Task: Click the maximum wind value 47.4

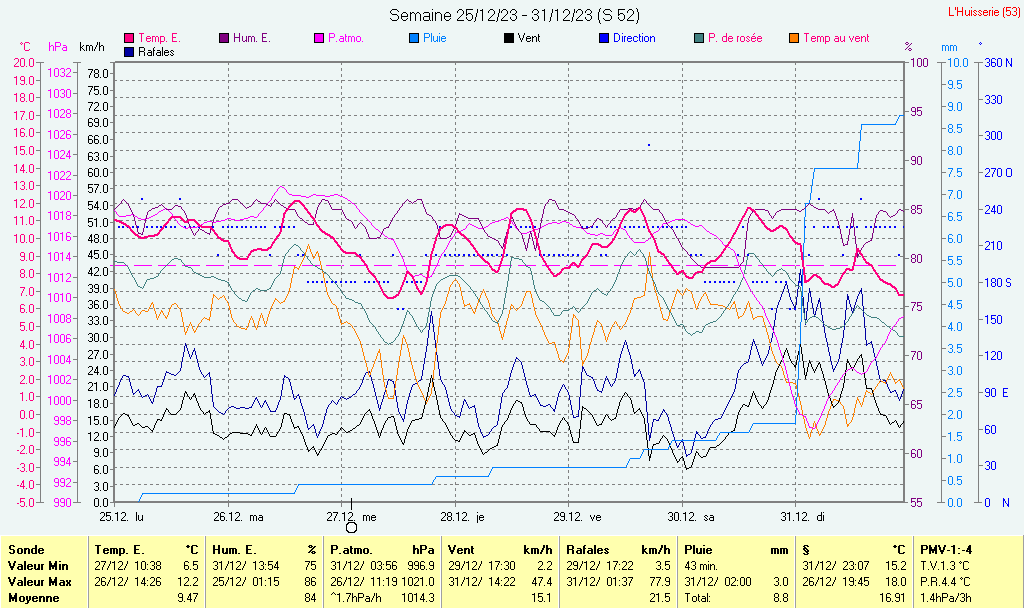Action: [541, 581]
